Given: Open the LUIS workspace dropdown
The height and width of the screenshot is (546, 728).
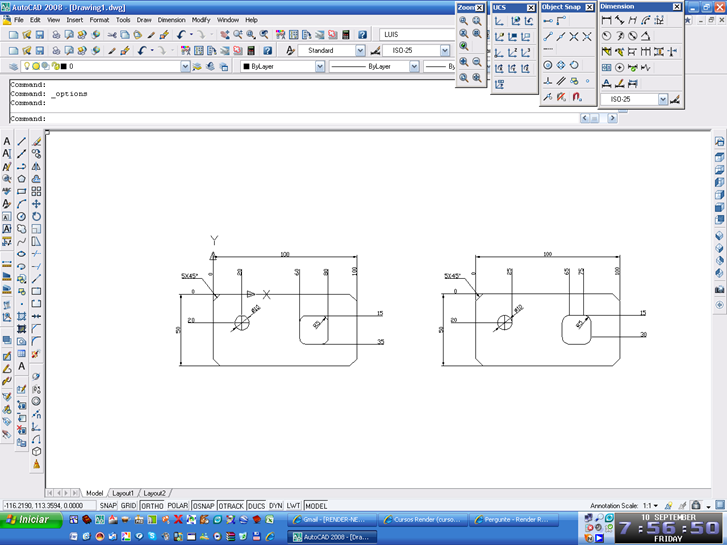Looking at the screenshot, I should (418, 34).
